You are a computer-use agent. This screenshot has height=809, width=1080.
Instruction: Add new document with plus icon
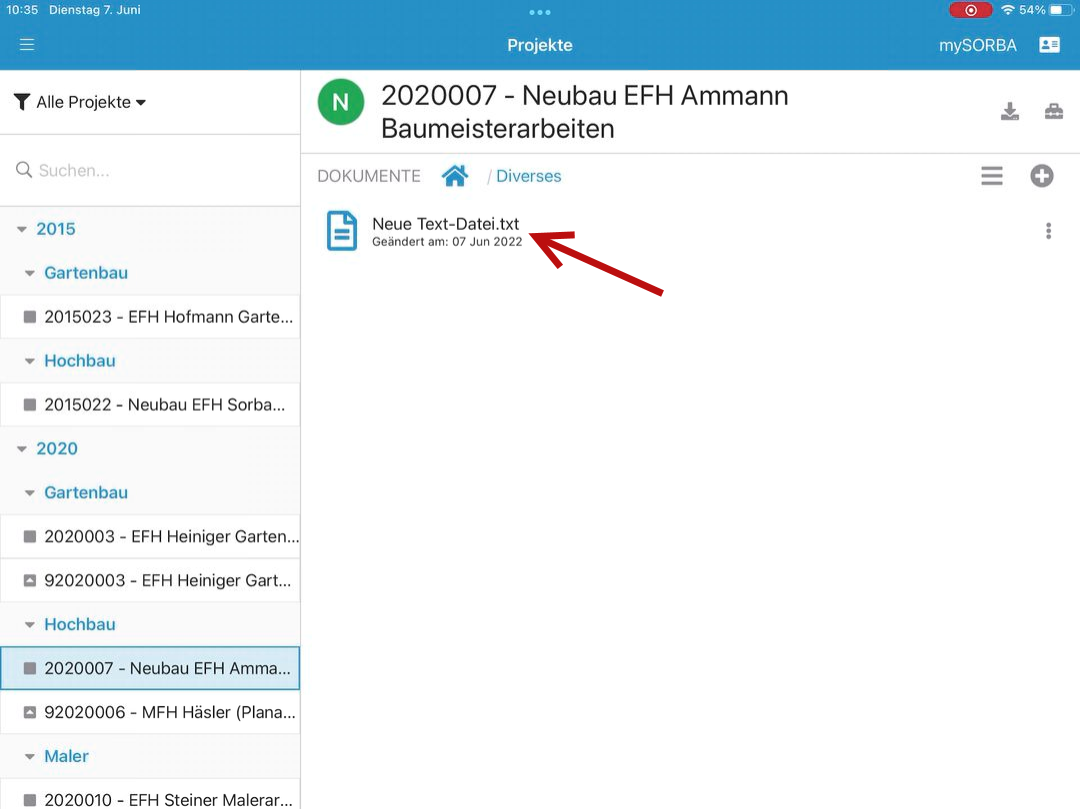coord(1042,176)
